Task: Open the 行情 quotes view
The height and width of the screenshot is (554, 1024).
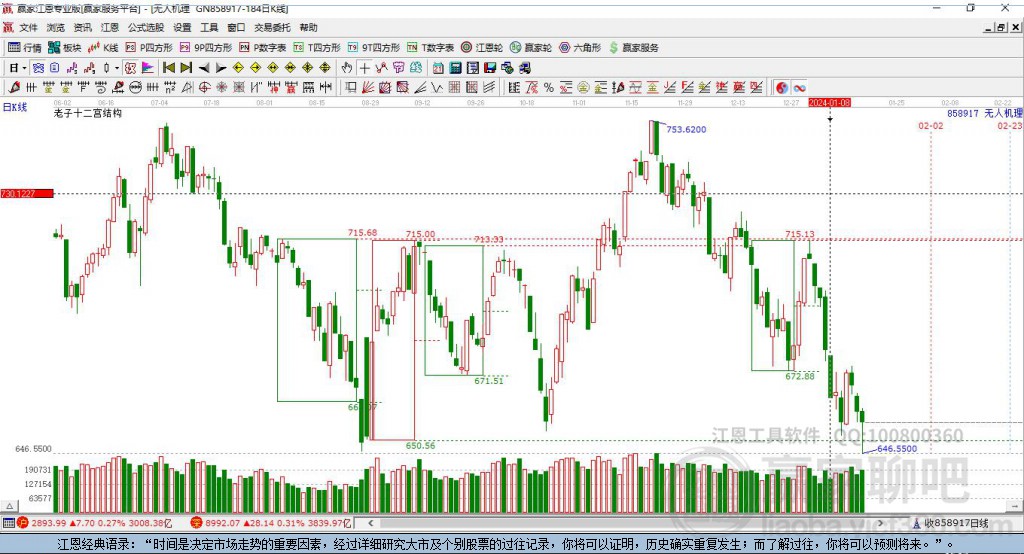Action: coord(25,48)
